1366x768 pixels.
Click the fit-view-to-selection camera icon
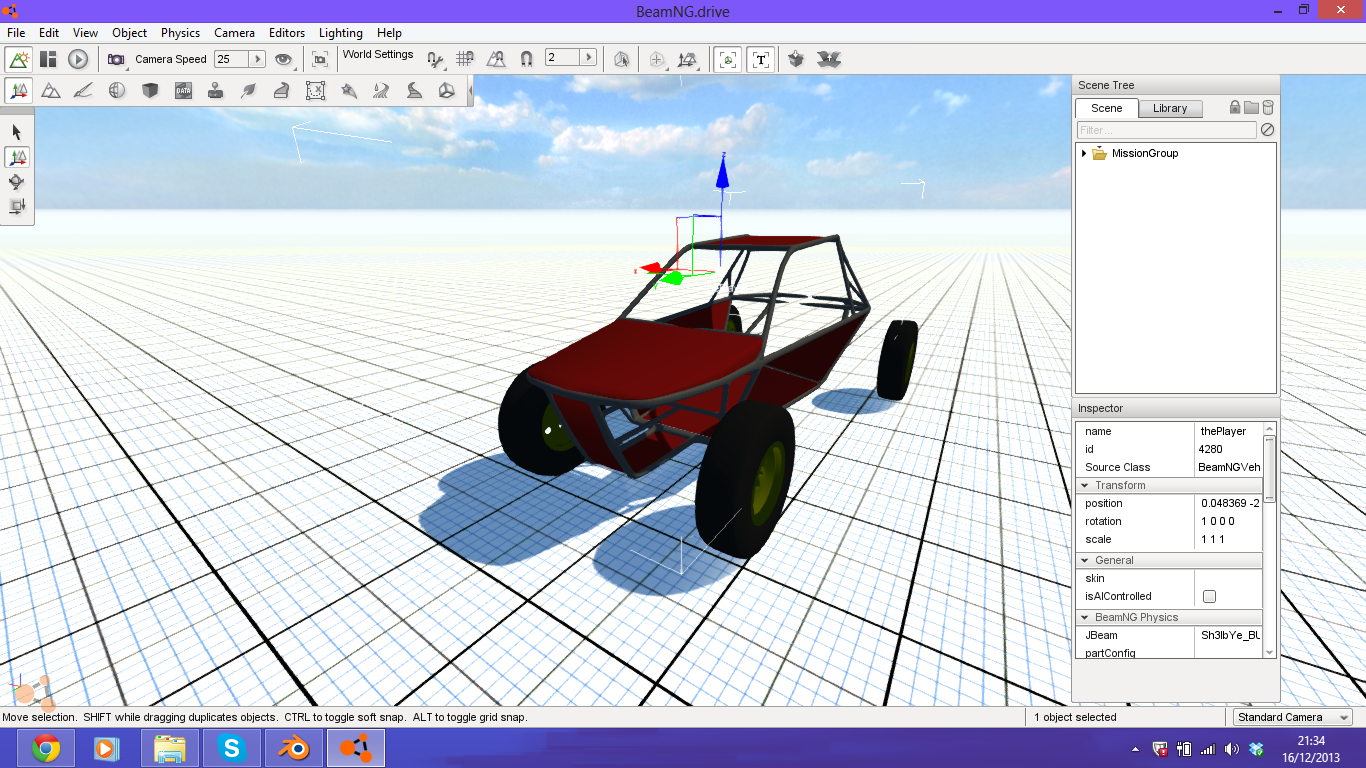pos(320,59)
